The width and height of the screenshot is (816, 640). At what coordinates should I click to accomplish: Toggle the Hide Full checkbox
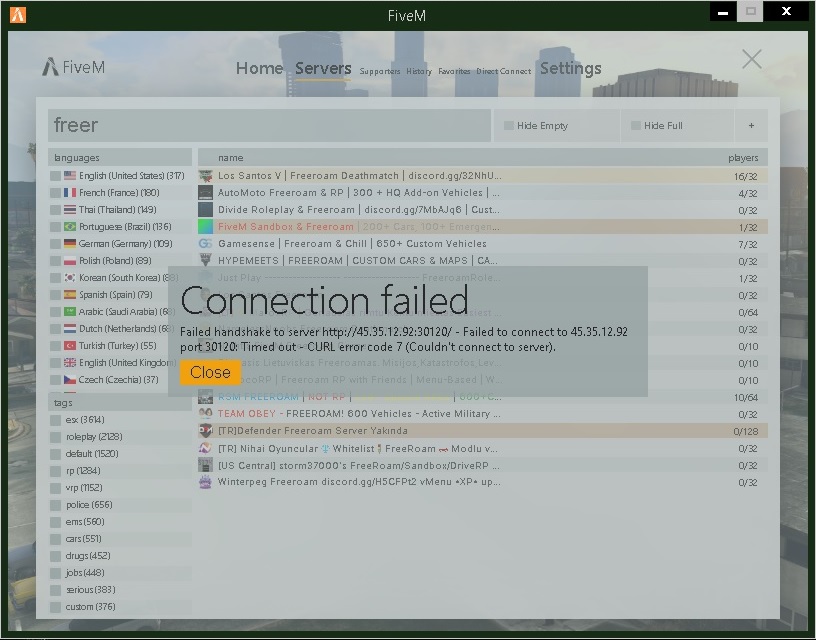tap(635, 125)
